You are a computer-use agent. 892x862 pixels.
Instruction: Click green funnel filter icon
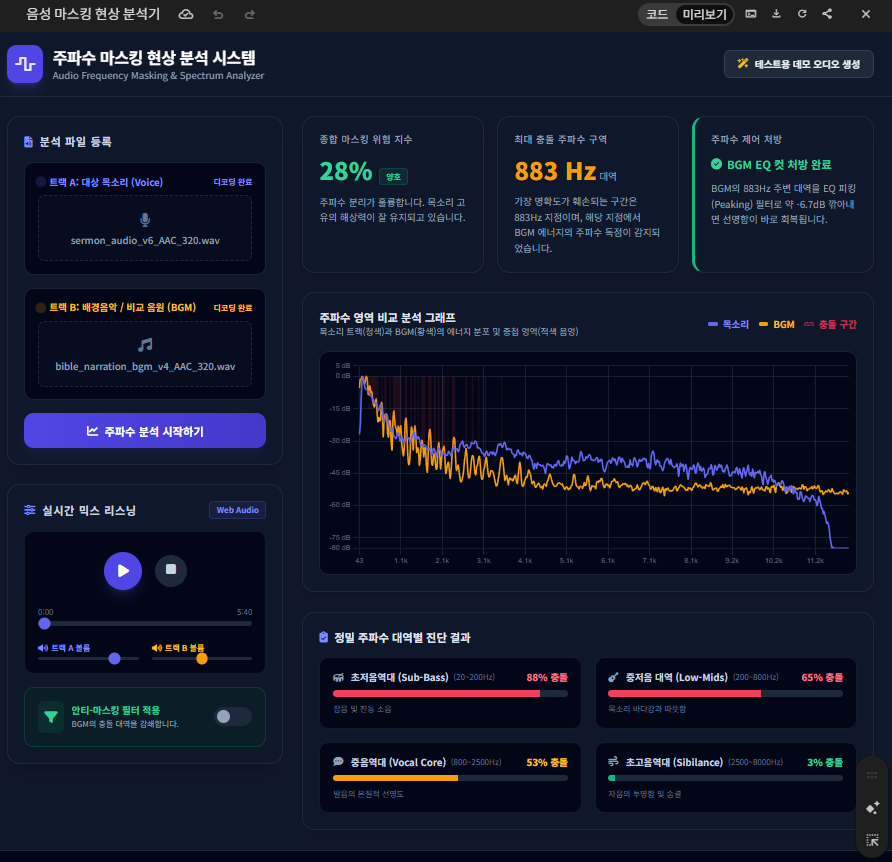point(51,717)
